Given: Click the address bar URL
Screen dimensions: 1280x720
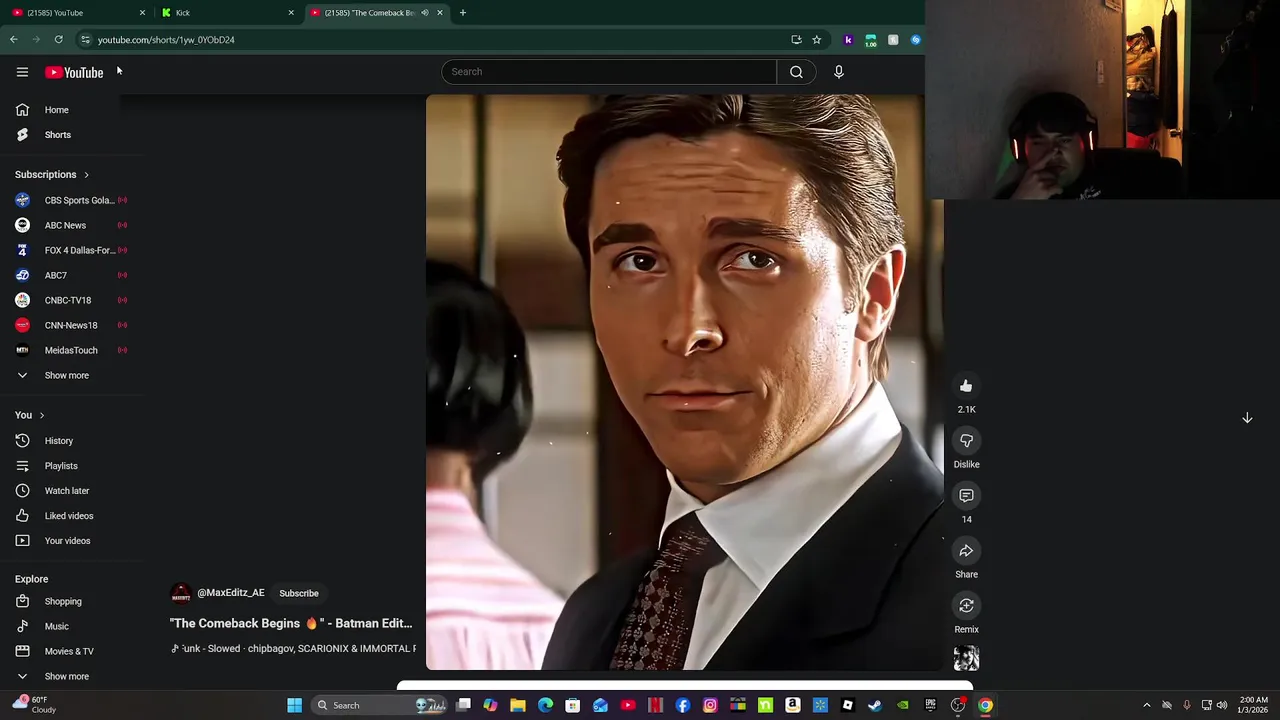Looking at the screenshot, I should tap(166, 40).
